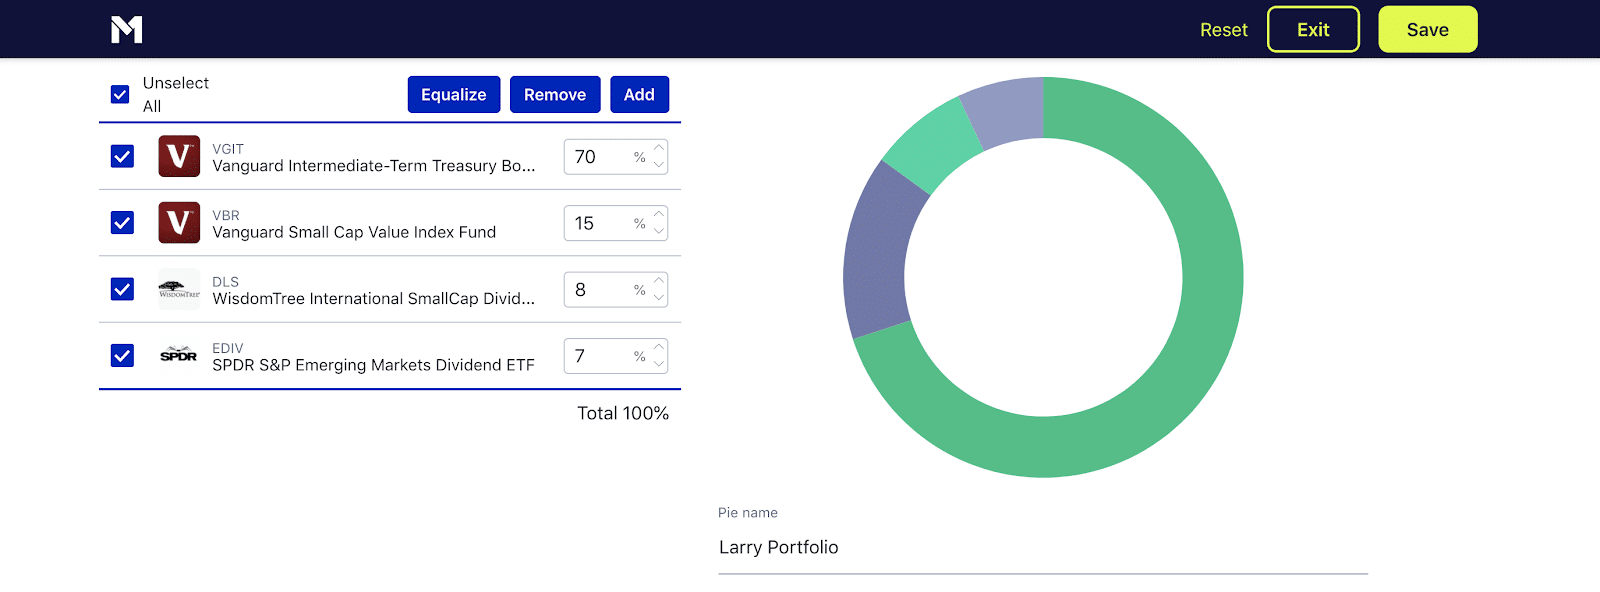Image resolution: width=1600 pixels, height=592 pixels.
Task: Click the WisdomTree logo icon for DLS
Action: pyautogui.click(x=179, y=289)
